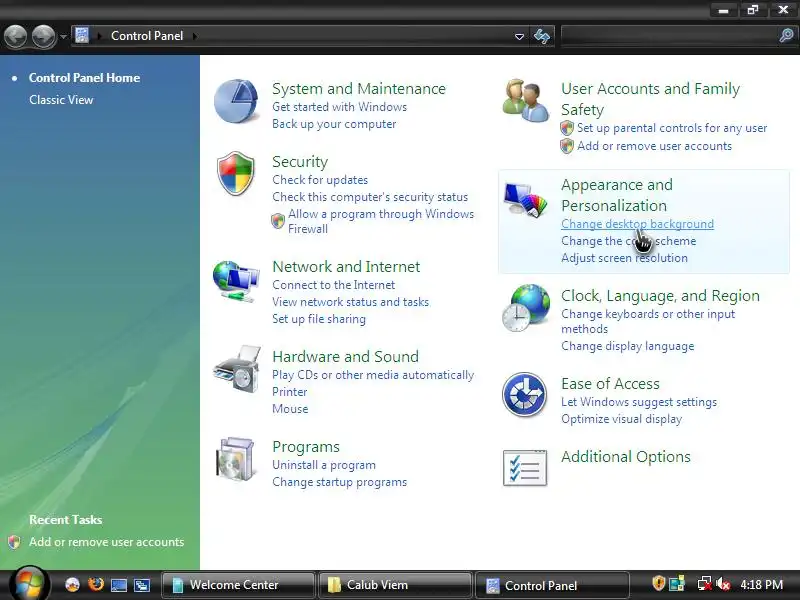Image resolution: width=800 pixels, height=600 pixels.
Task: Click Back up your computer
Action: coord(334,124)
